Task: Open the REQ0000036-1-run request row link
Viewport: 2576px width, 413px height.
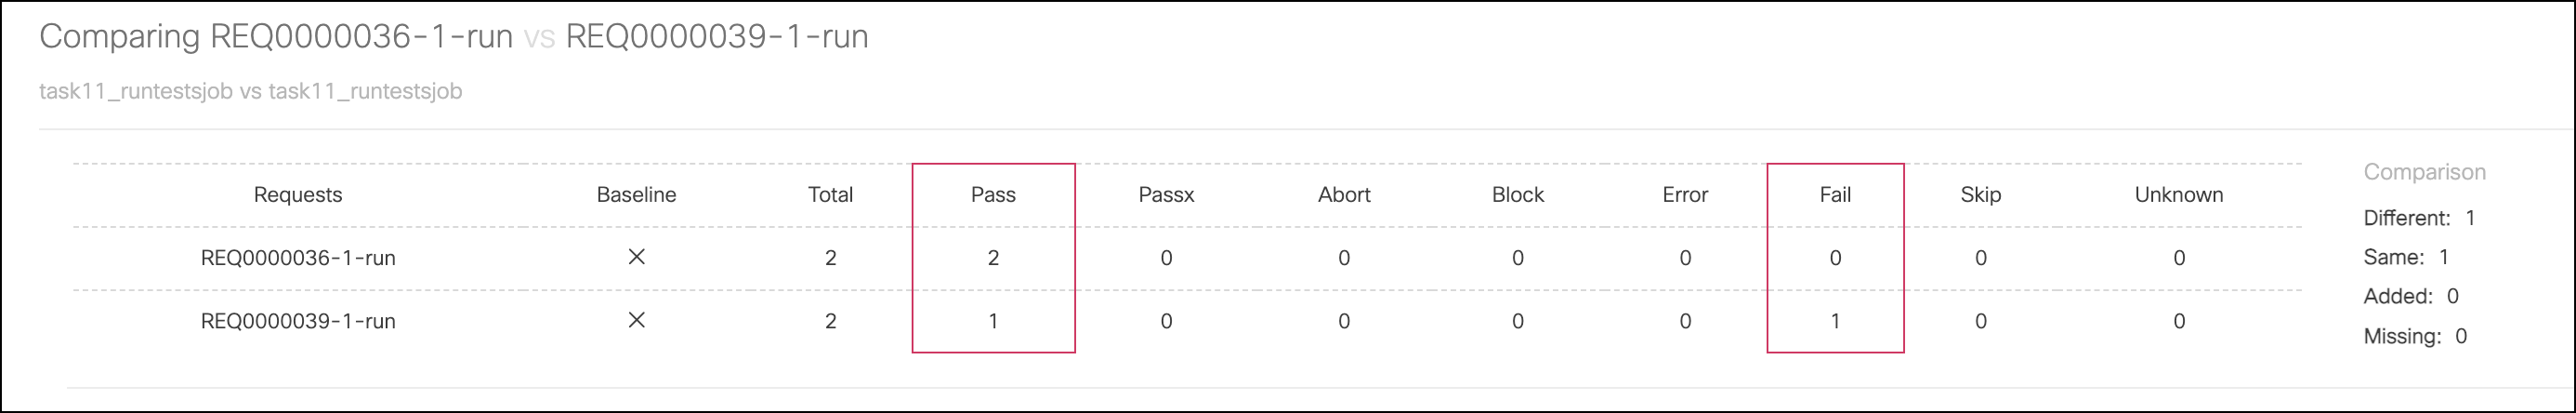Action: point(298,258)
